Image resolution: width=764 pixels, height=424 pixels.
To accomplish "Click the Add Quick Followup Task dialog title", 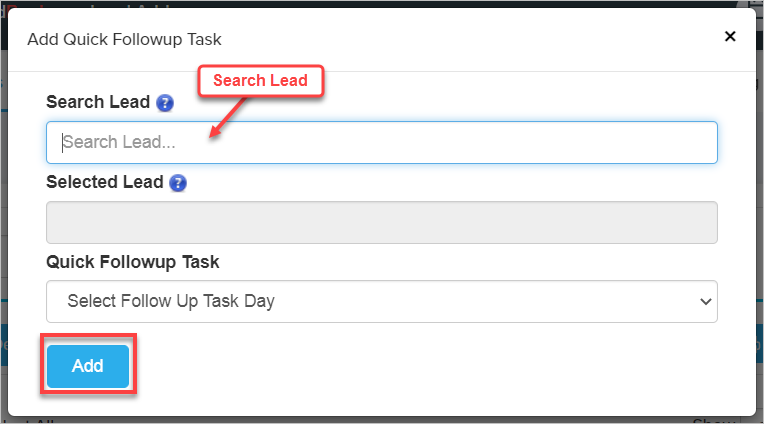I will [124, 40].
